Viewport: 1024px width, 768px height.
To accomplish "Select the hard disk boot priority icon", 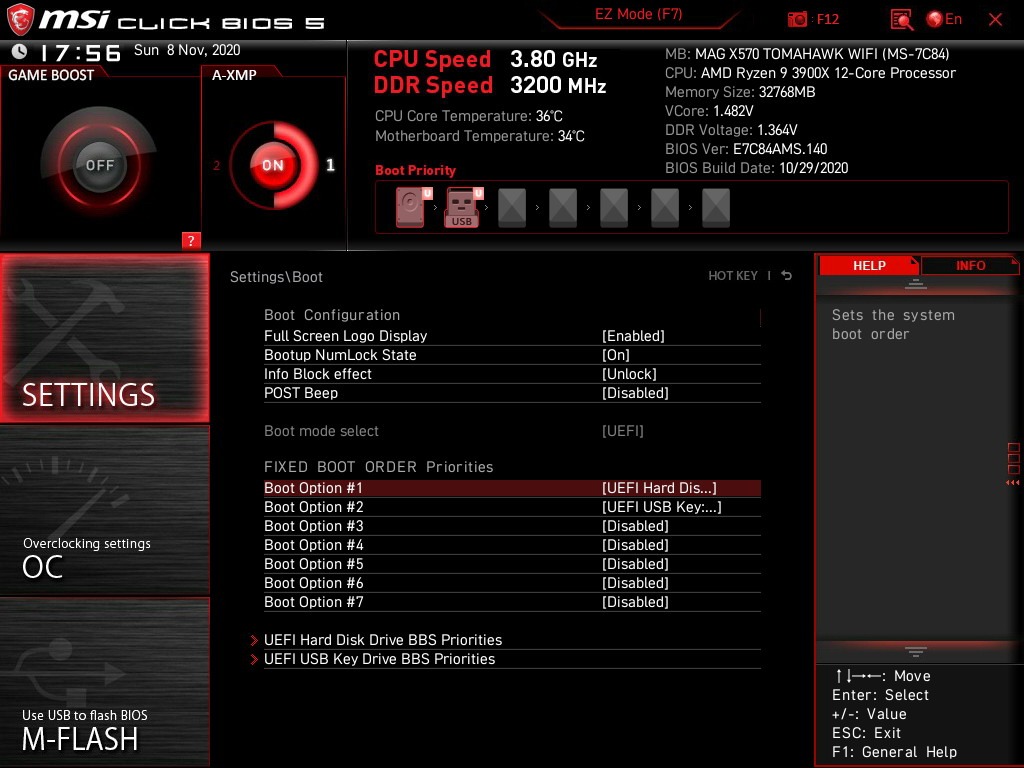I will tap(412, 207).
